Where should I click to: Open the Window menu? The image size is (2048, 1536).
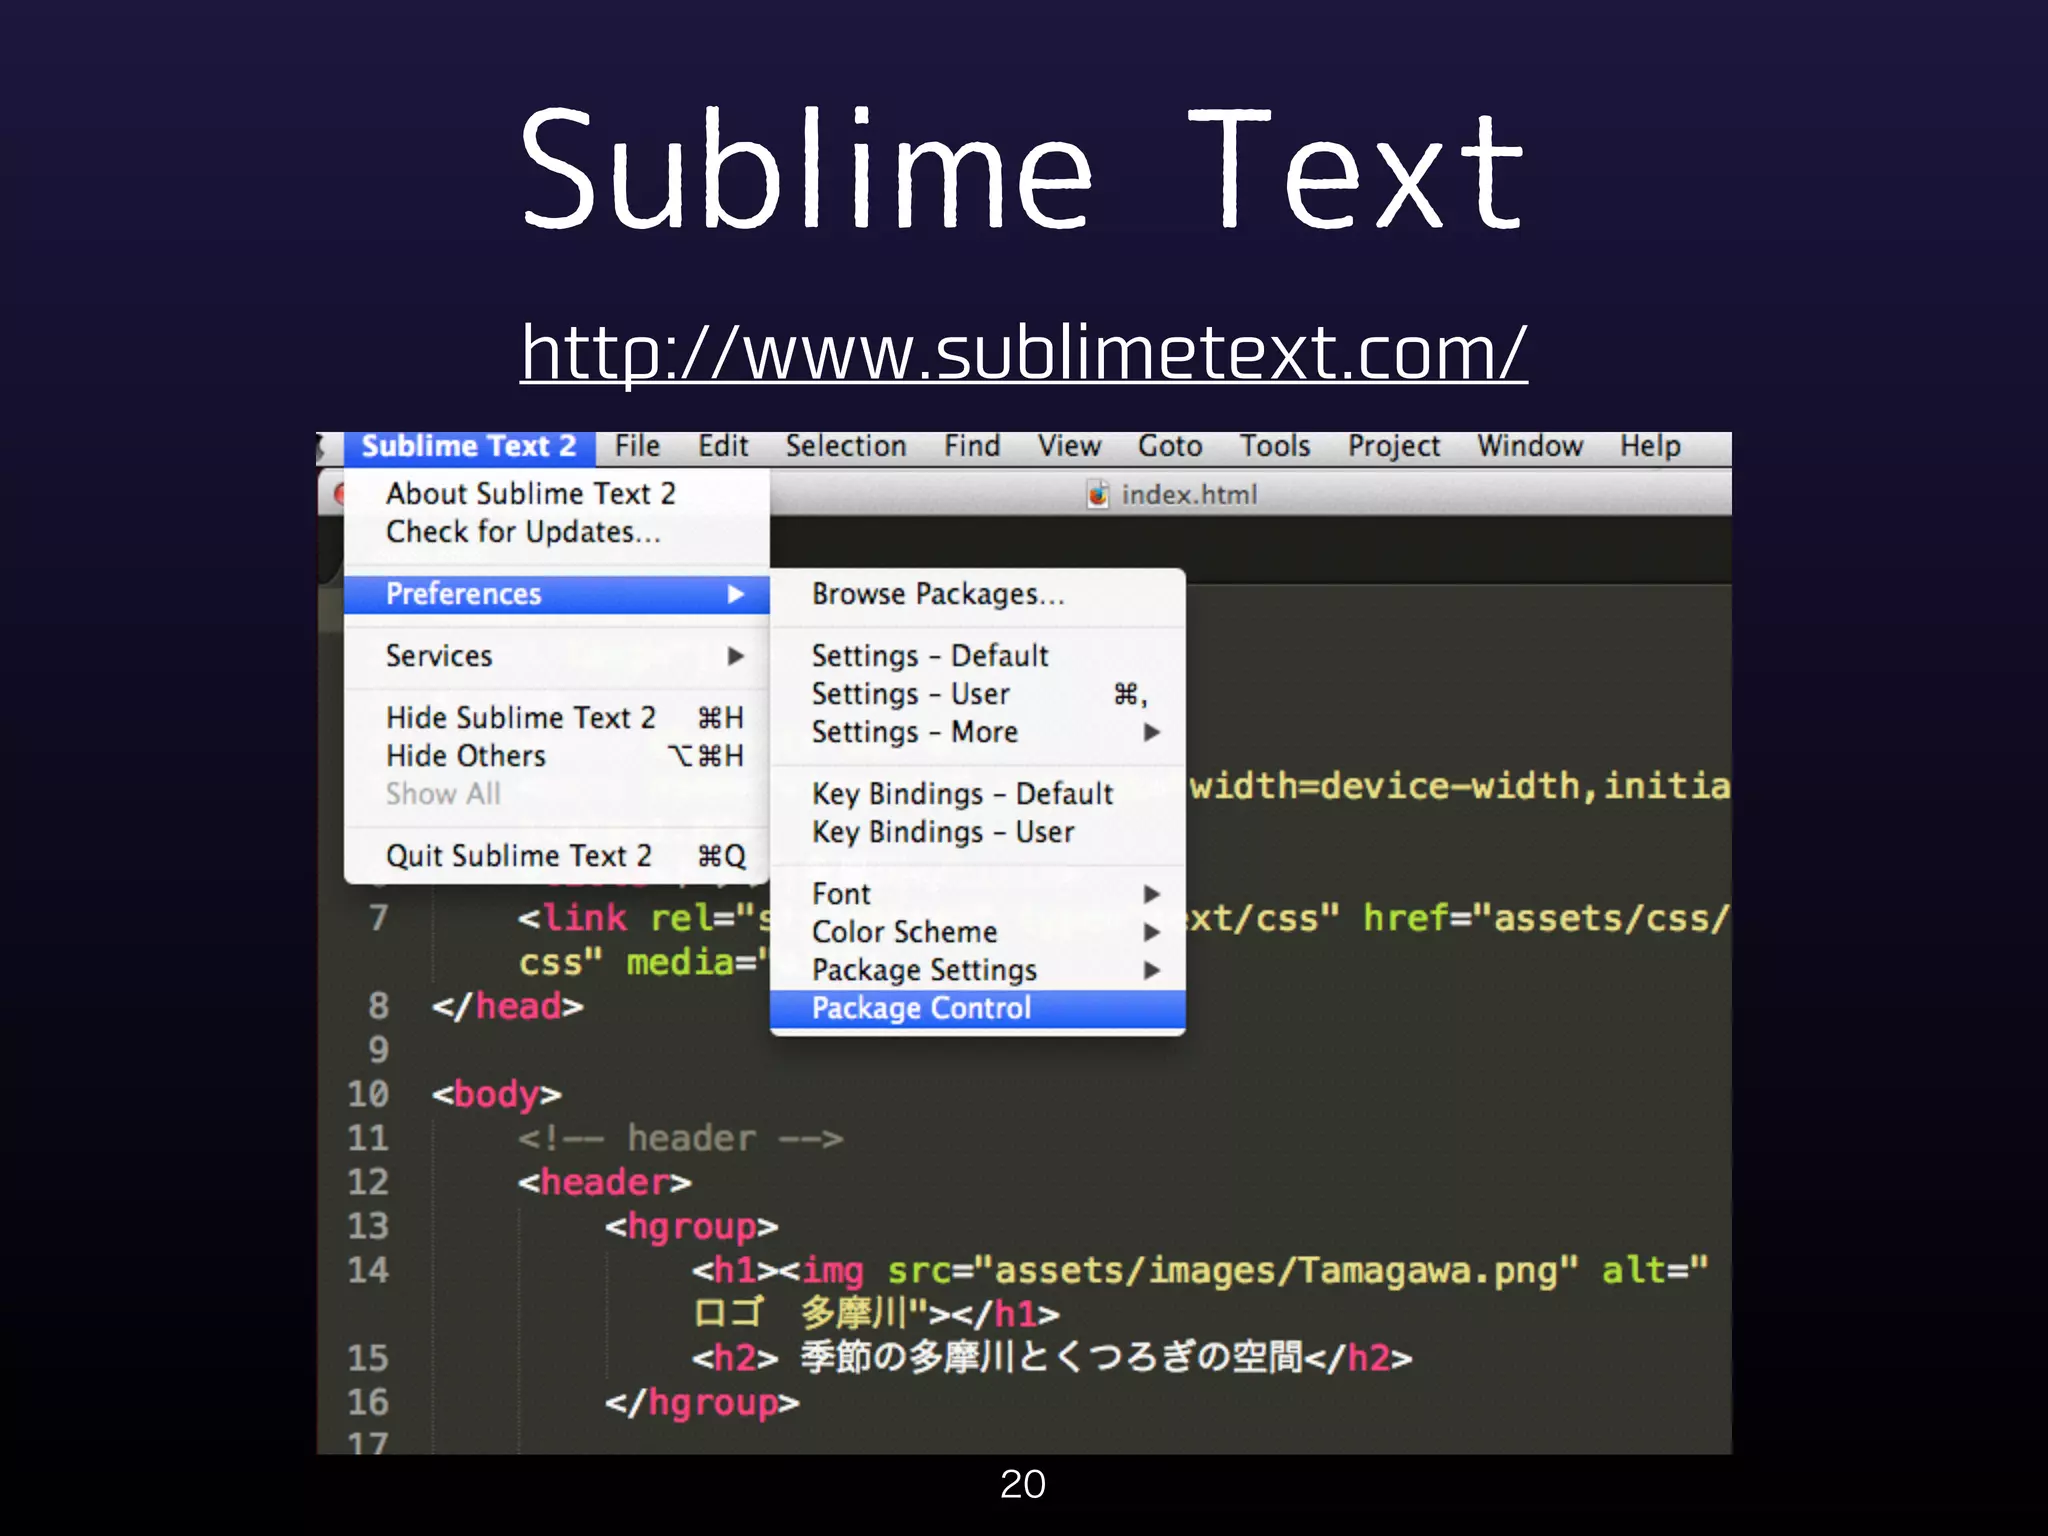(1530, 446)
